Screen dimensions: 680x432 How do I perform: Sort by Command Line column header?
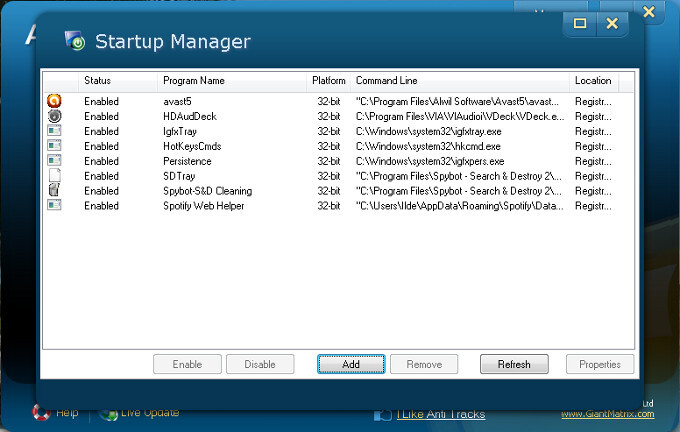point(386,80)
